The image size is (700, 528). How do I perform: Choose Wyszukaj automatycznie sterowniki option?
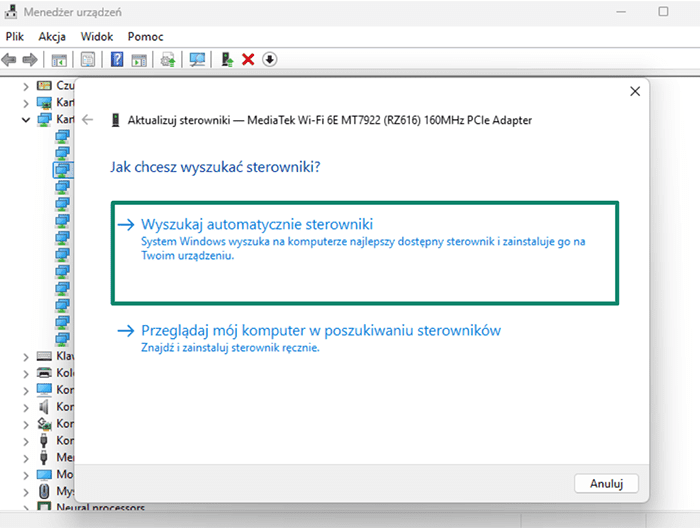tap(365, 253)
